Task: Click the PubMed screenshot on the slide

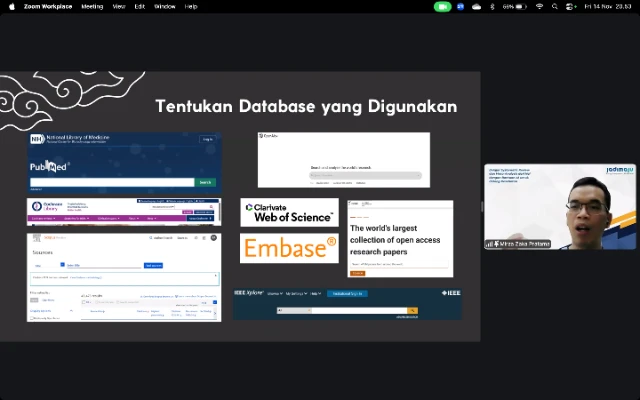Action: pyautogui.click(x=124, y=162)
